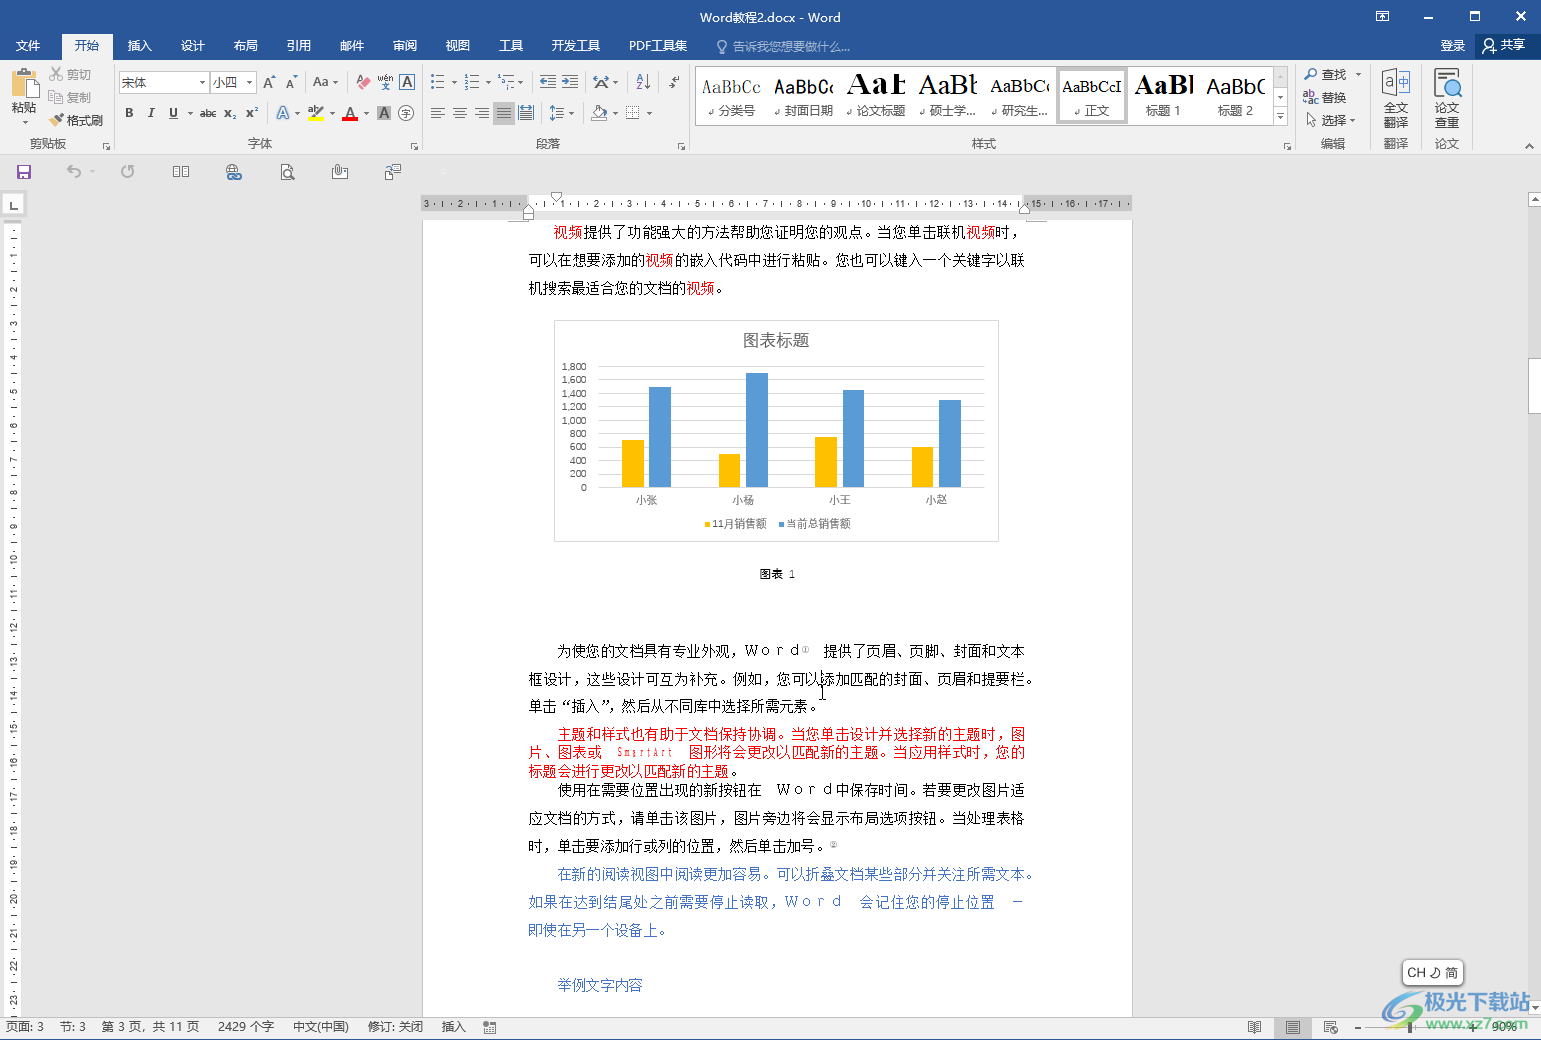
Task: Click the Clear Formatting eraser icon
Action: tap(363, 82)
